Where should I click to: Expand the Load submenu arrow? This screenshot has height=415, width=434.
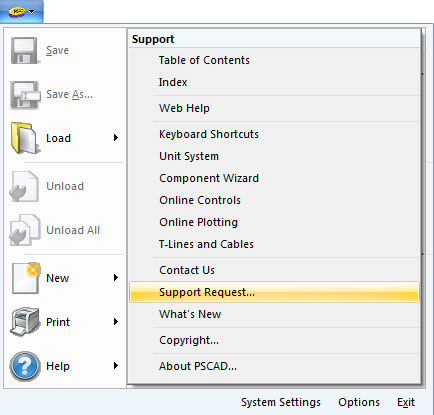pos(116,138)
